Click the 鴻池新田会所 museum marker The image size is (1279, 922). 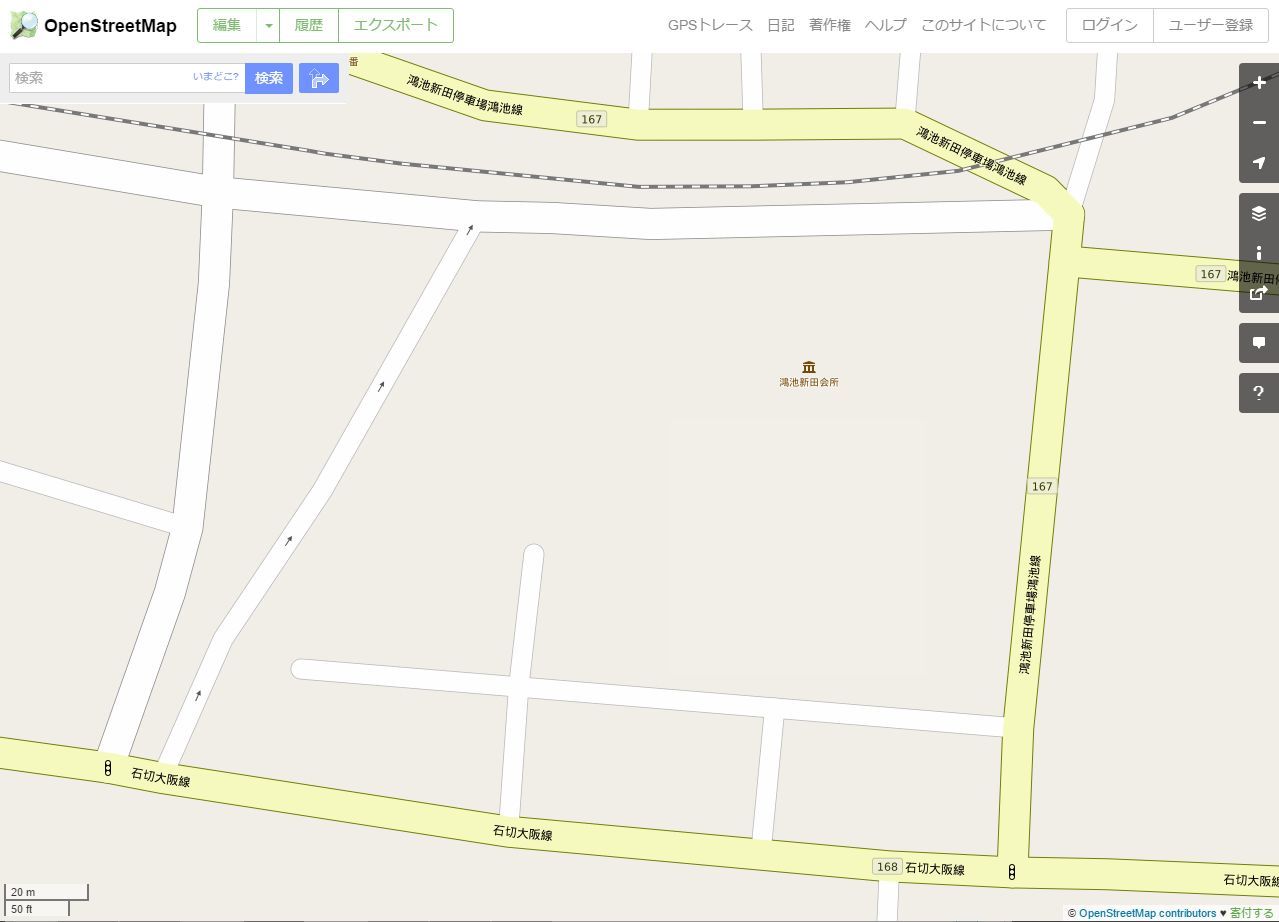(809, 367)
